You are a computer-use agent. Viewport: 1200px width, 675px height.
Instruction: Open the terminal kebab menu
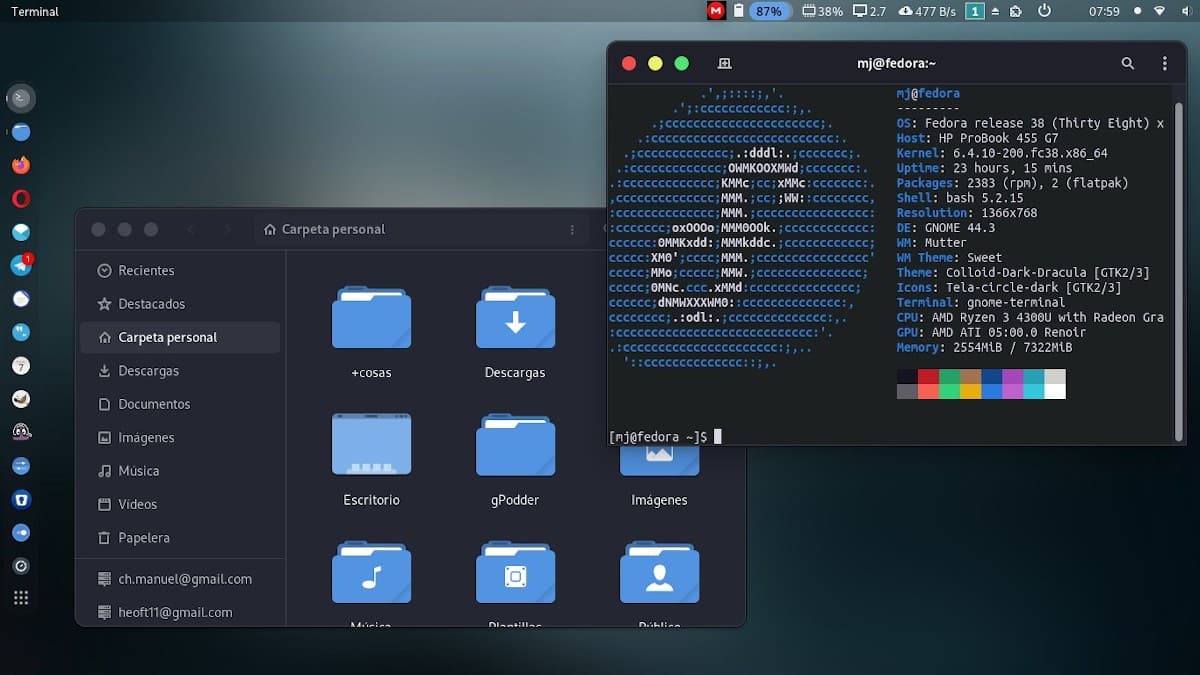point(1164,63)
